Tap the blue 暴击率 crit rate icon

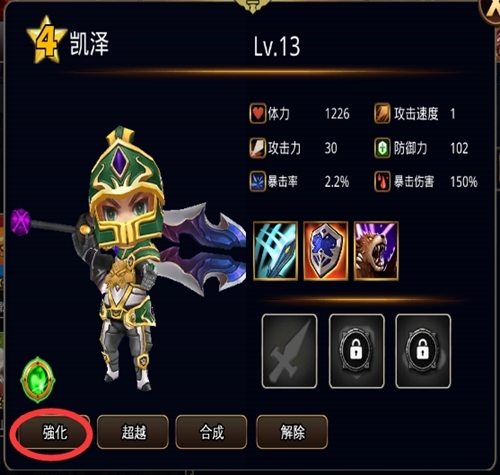click(x=258, y=181)
